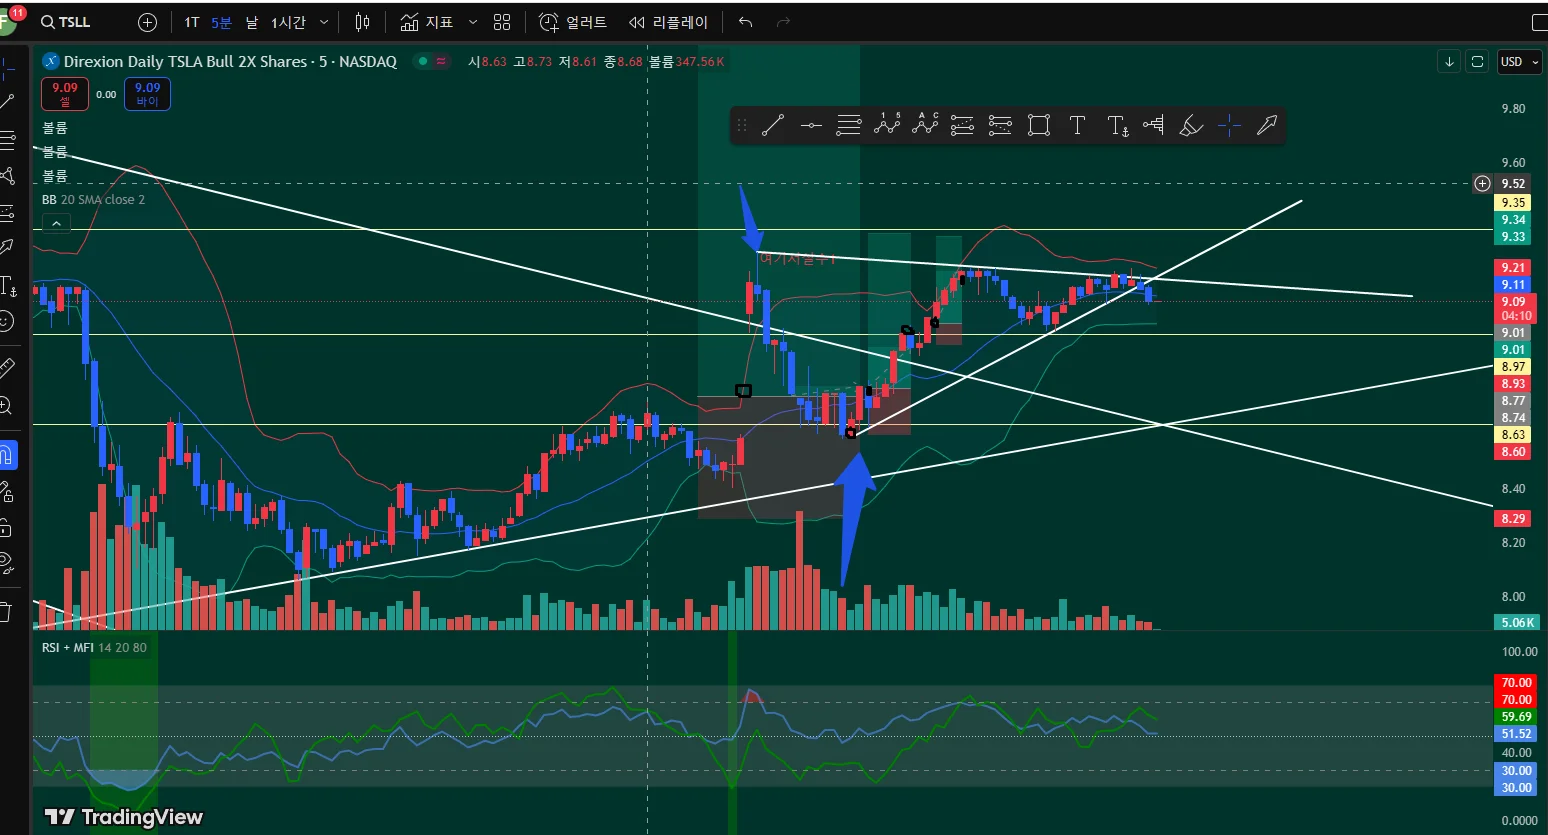Viewport: 1548px width, 835px height.
Task: Collapse the indicator legend arrow
Action: (56, 223)
